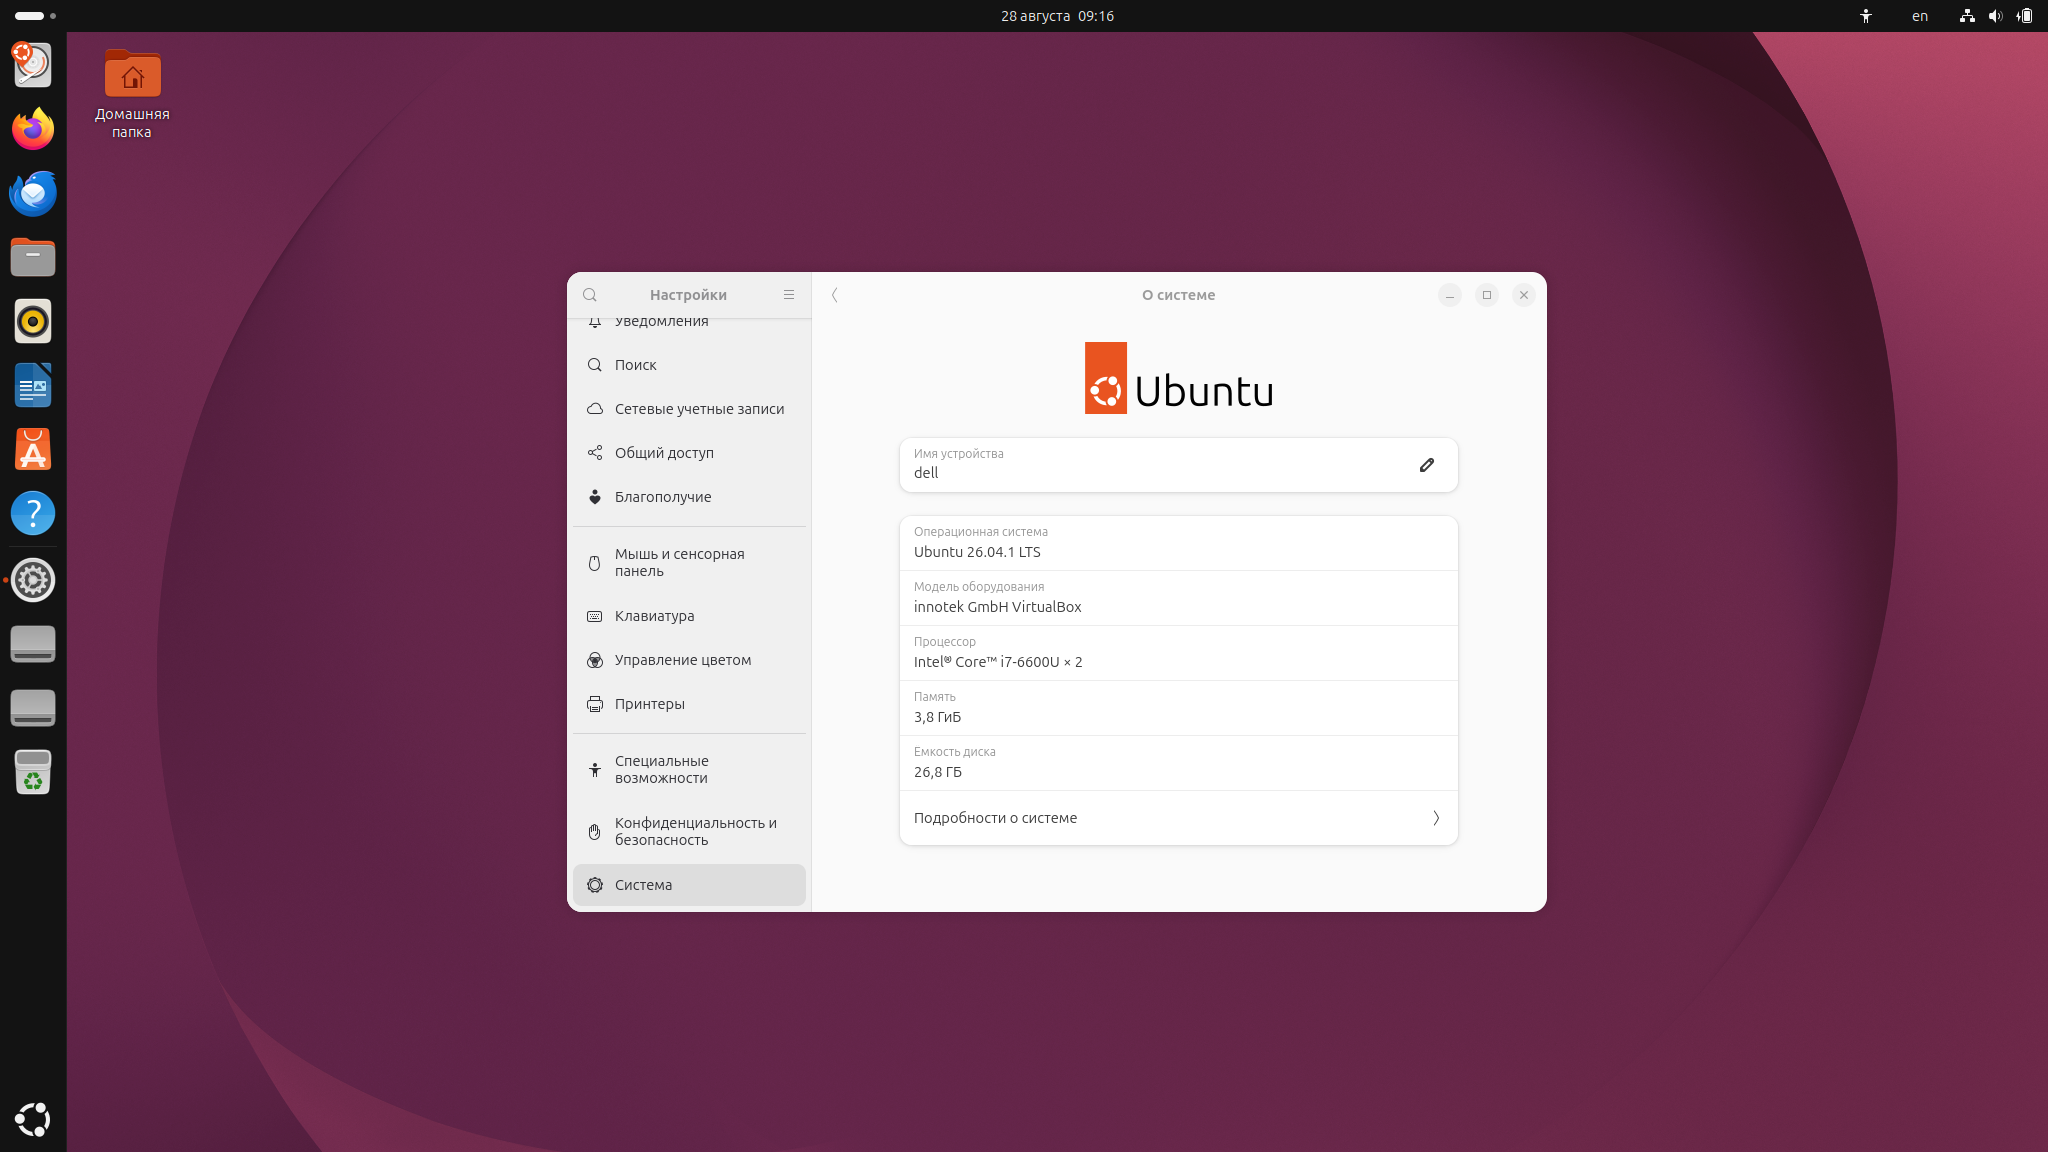Screen dimensions: 2048x1152
Task: Click the 26,8 ГБ disk capacity value
Action: click(938, 772)
